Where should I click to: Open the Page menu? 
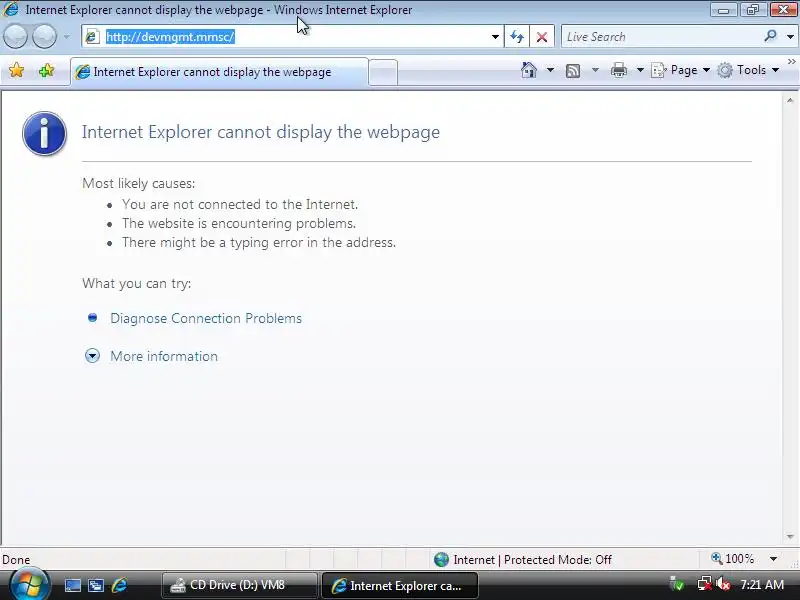point(681,70)
